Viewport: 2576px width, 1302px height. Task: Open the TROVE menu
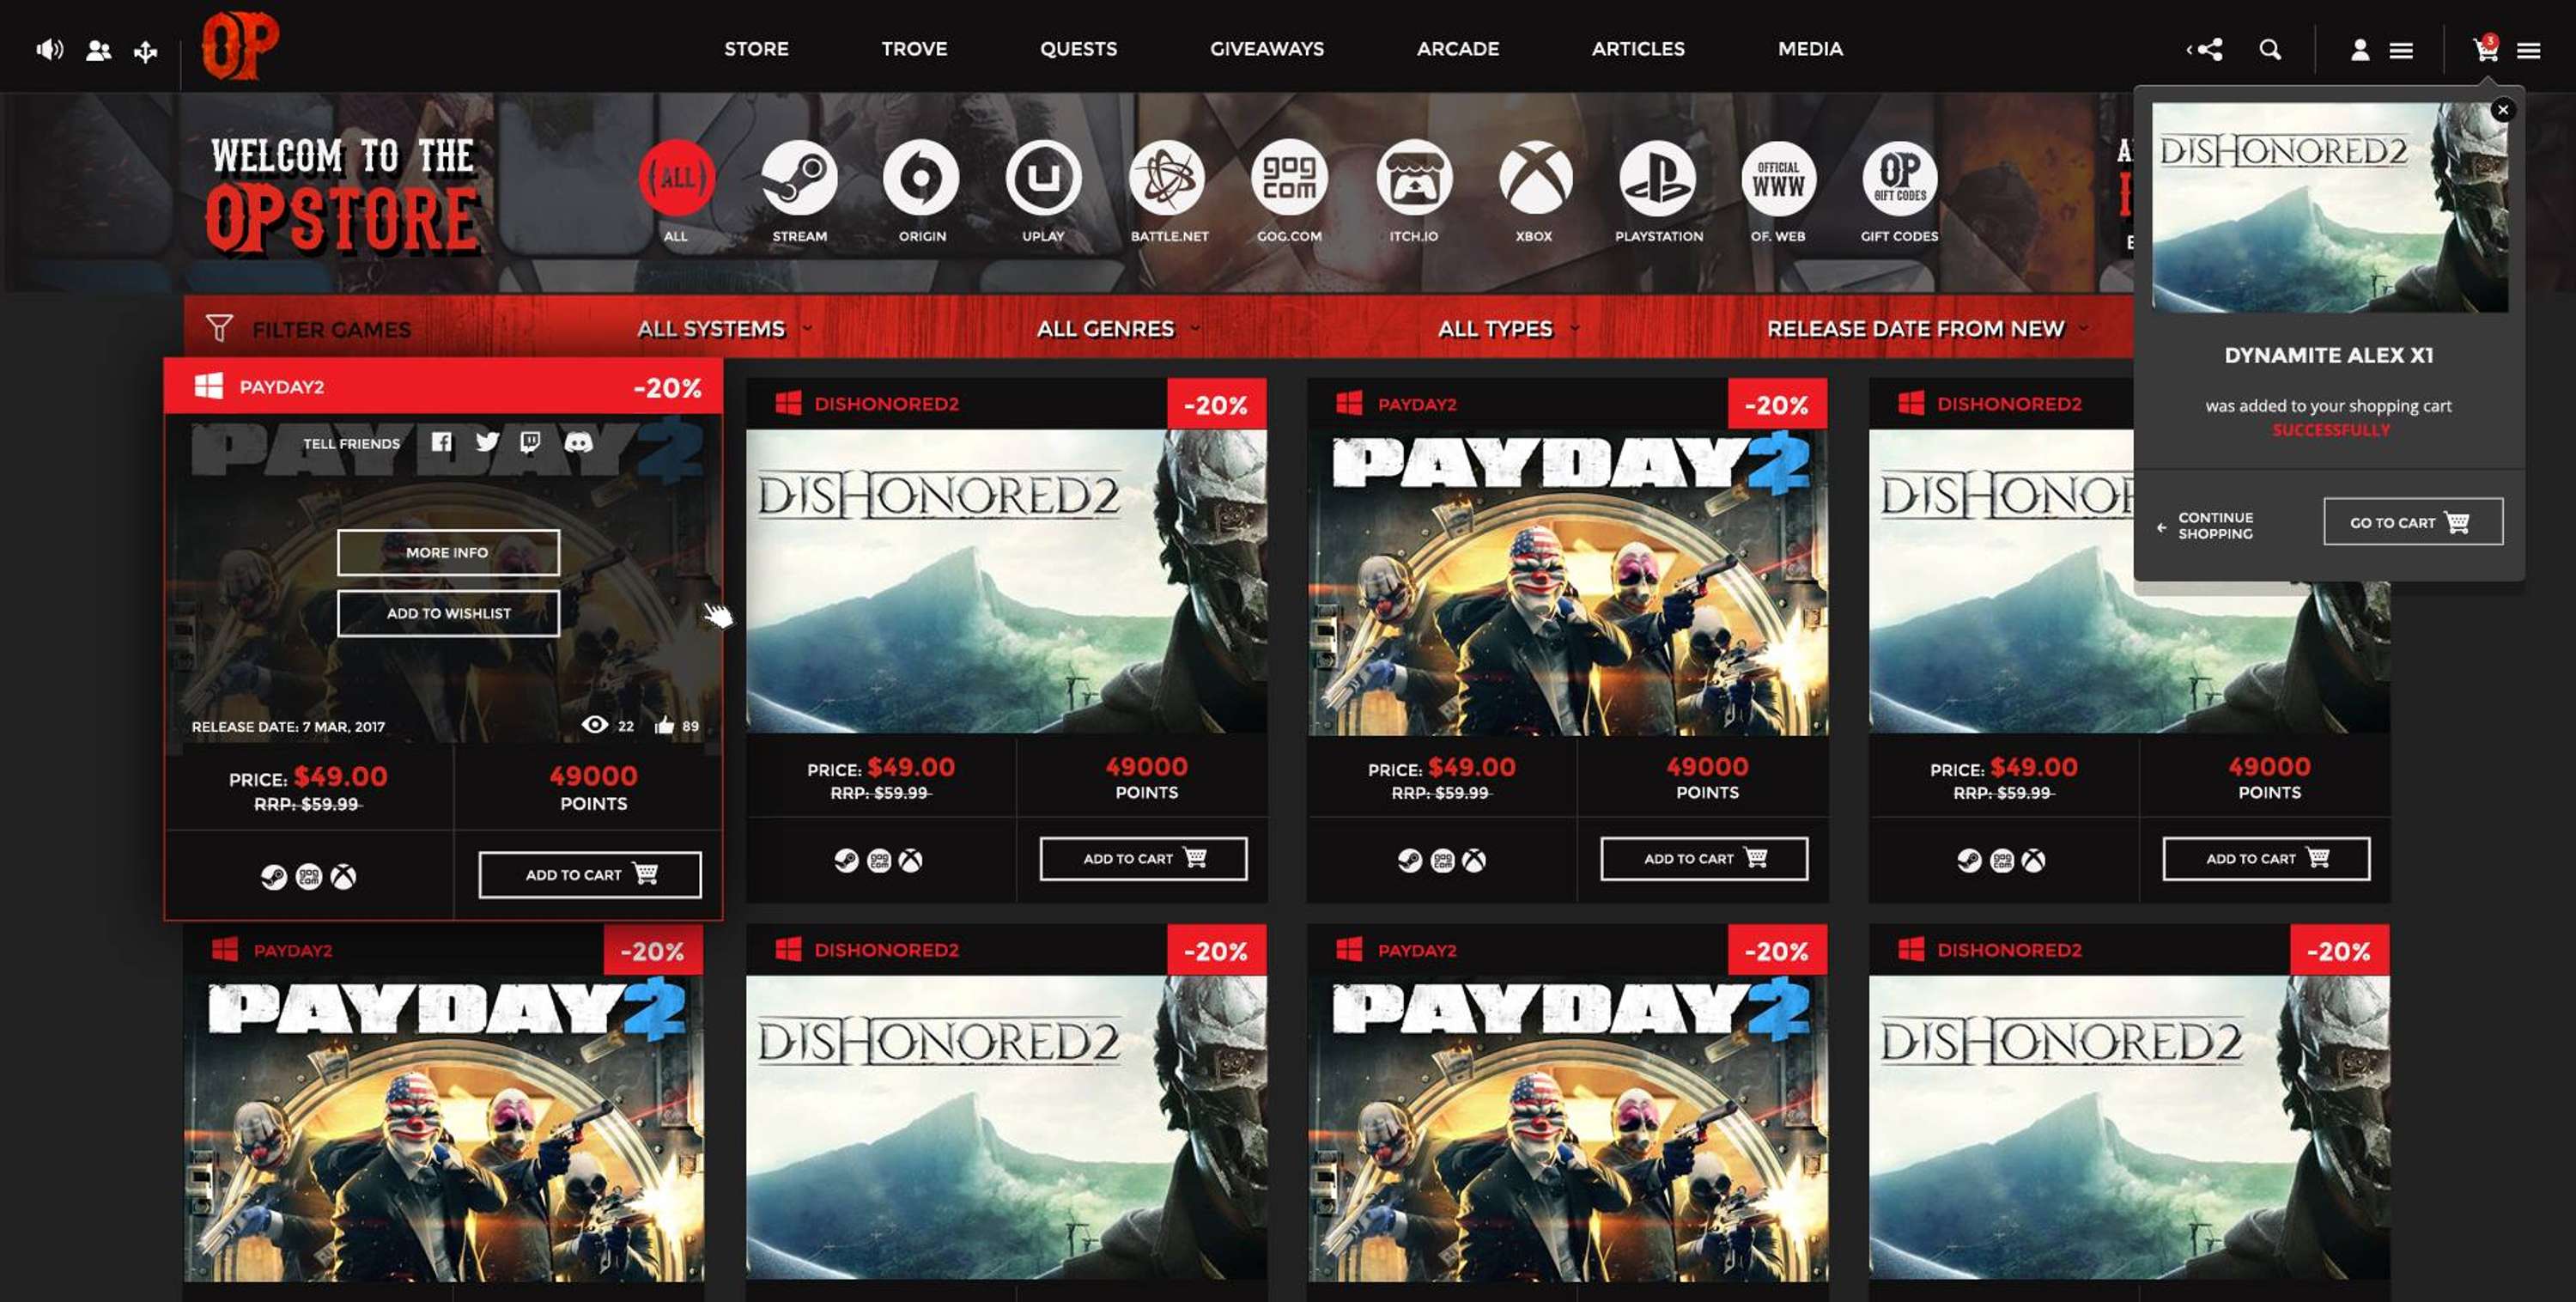(x=914, y=48)
